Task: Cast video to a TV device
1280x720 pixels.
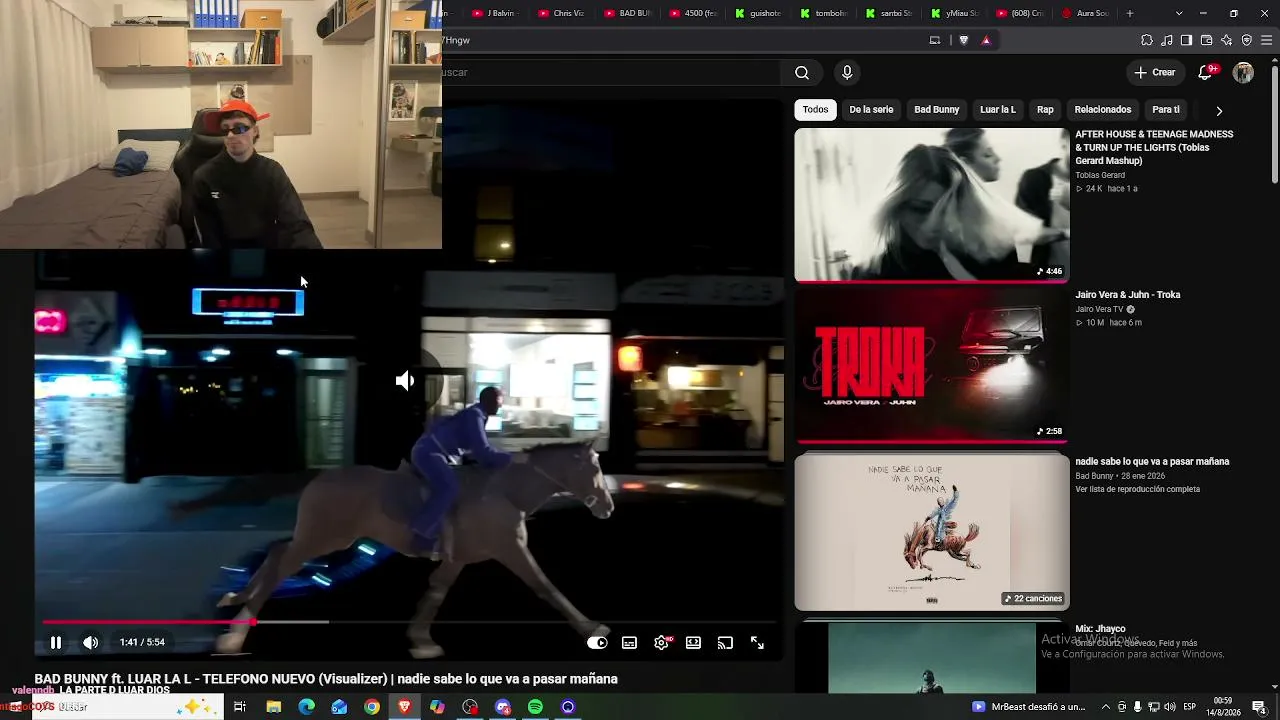Action: [x=725, y=643]
